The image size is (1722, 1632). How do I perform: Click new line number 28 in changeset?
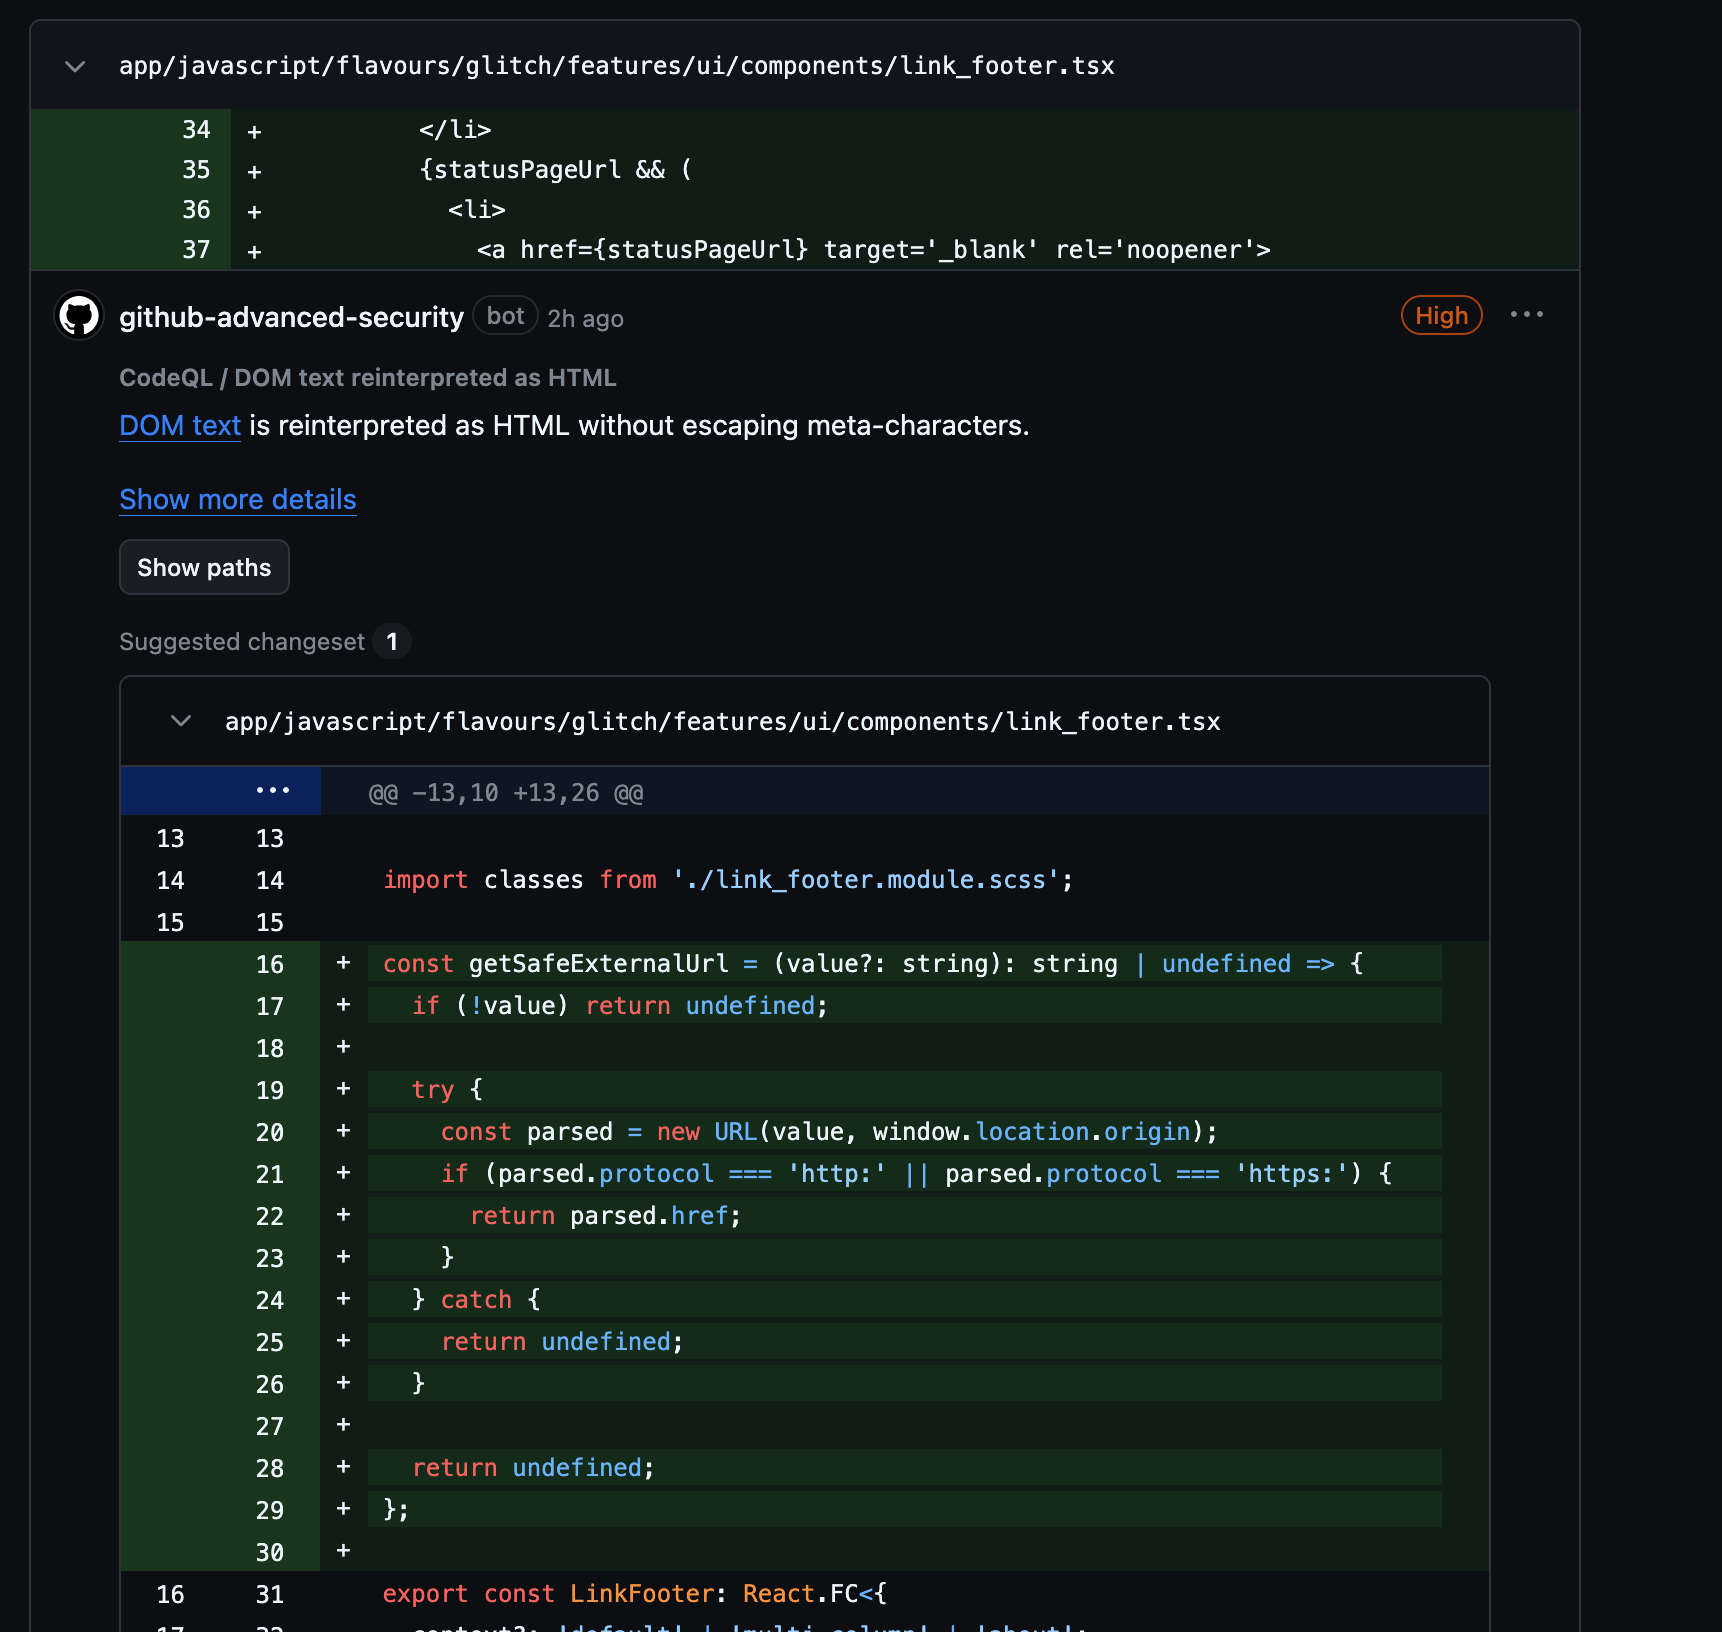click(270, 1468)
